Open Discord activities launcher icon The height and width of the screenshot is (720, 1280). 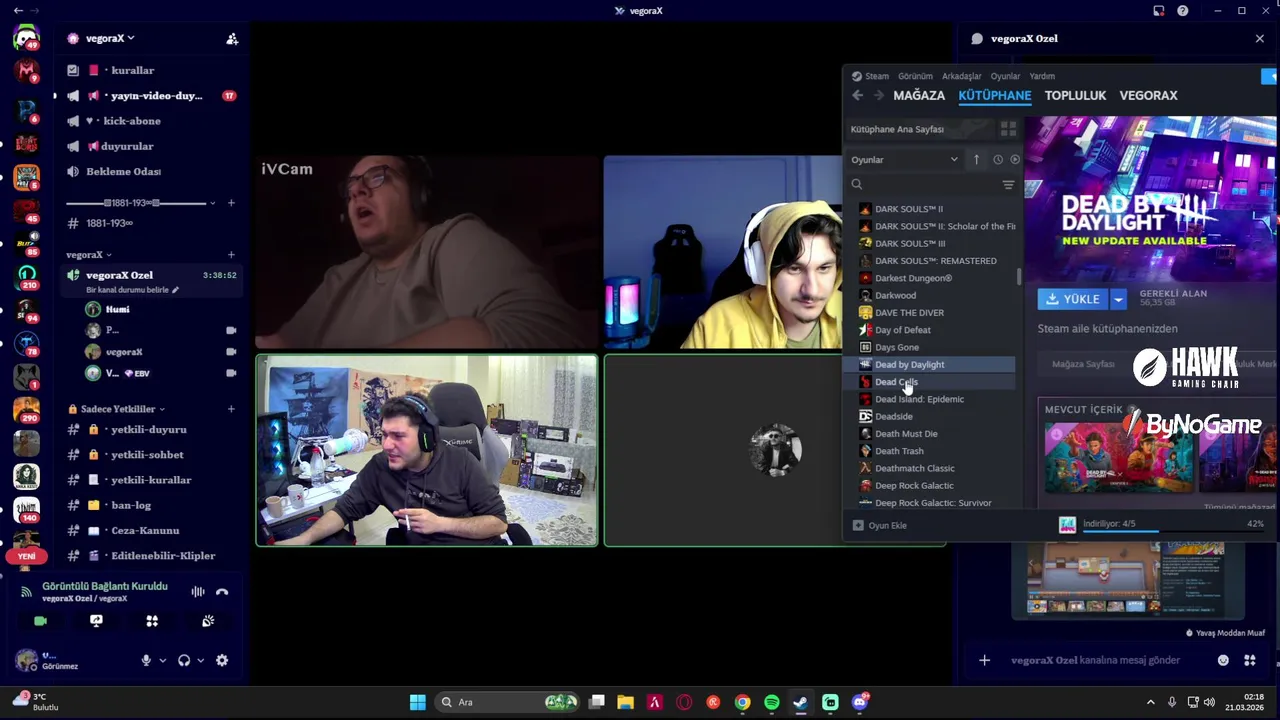(152, 621)
